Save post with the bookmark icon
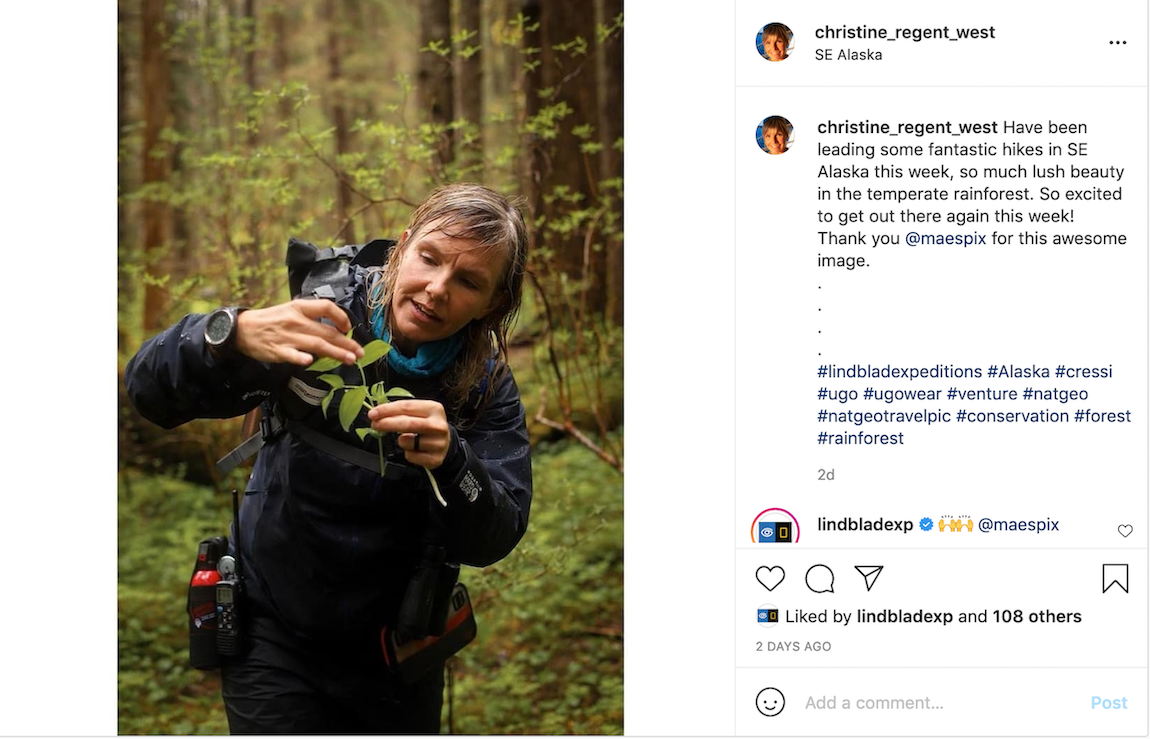 pos(1115,578)
